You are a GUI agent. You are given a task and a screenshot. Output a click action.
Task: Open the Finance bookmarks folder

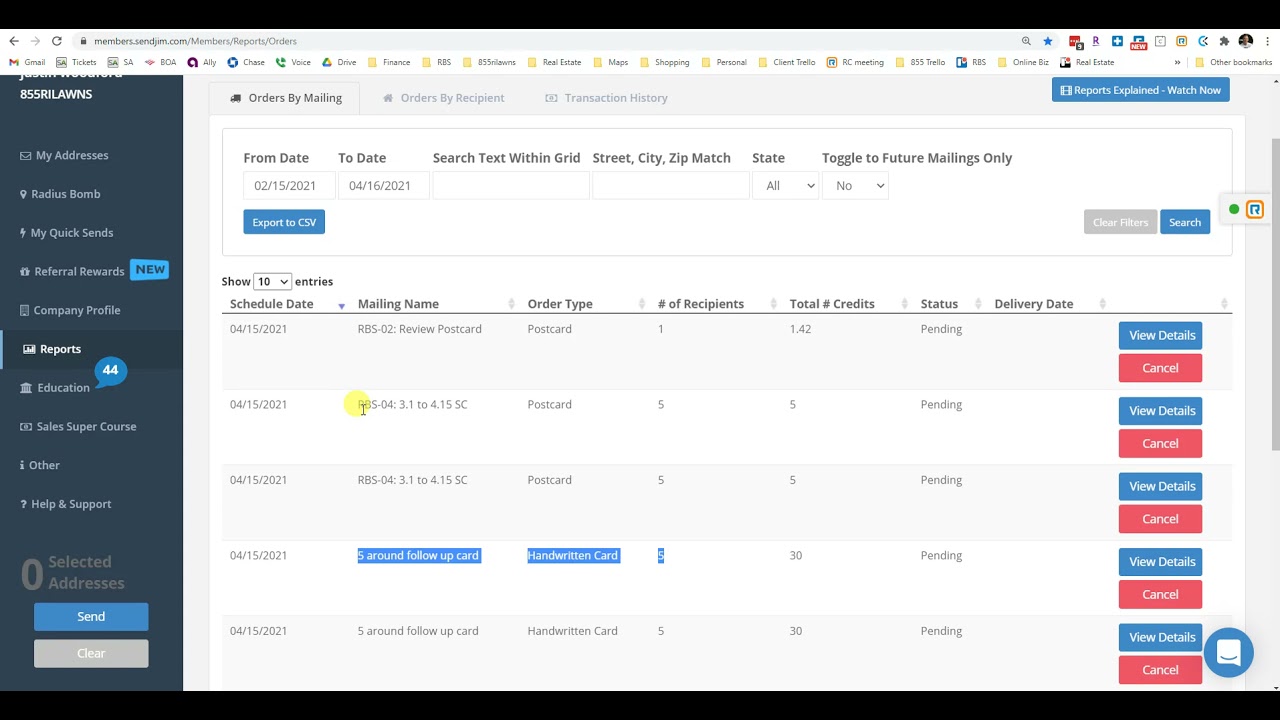tap(389, 62)
